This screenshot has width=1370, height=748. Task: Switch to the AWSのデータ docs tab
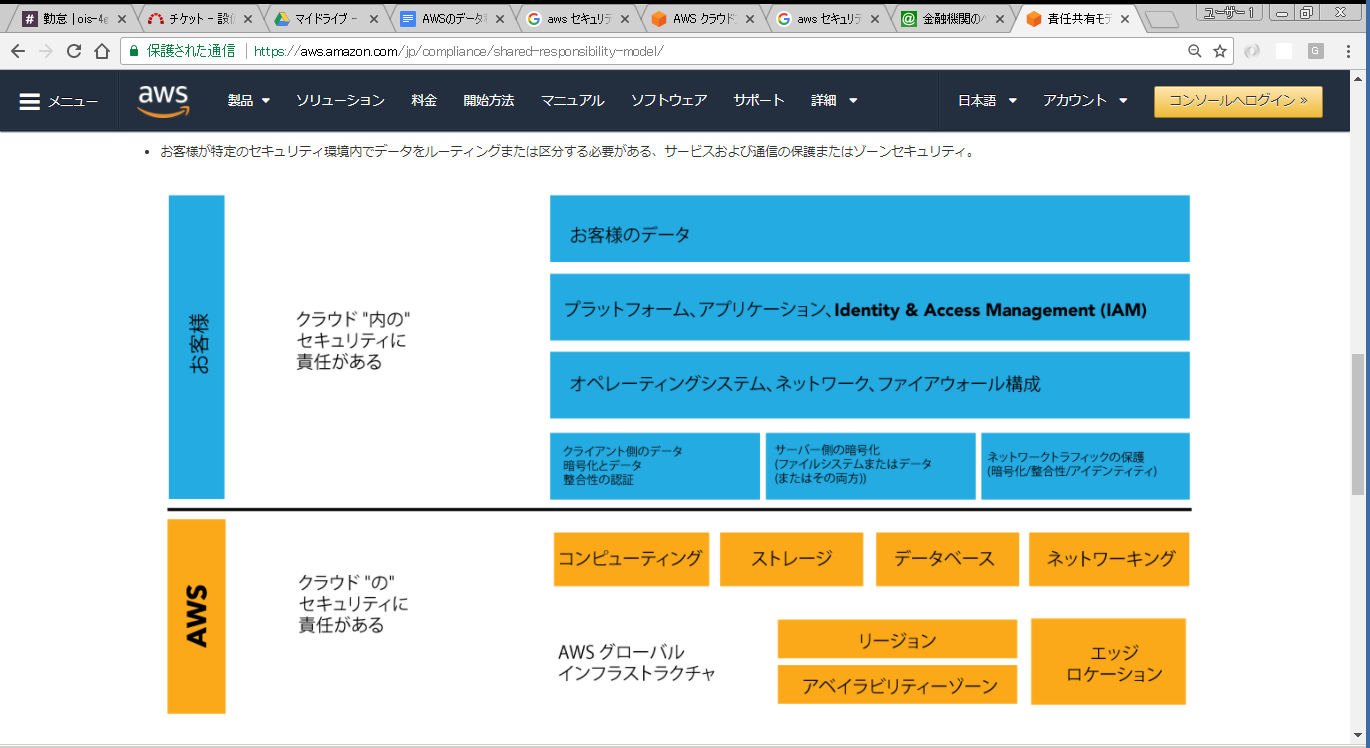pyautogui.click(x=448, y=19)
